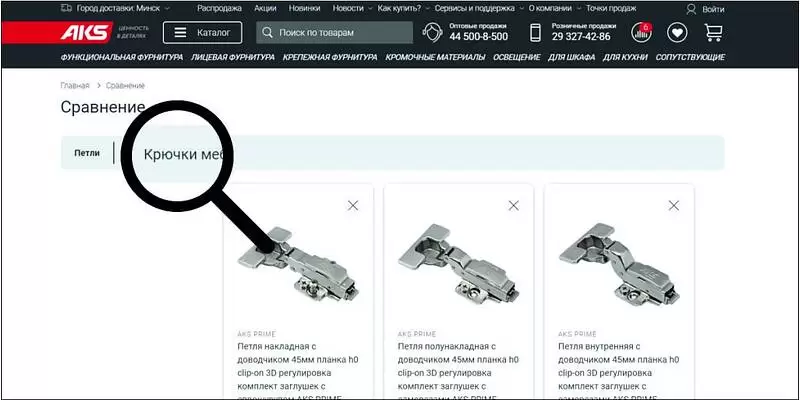Open the Каталог menu button

202,33
